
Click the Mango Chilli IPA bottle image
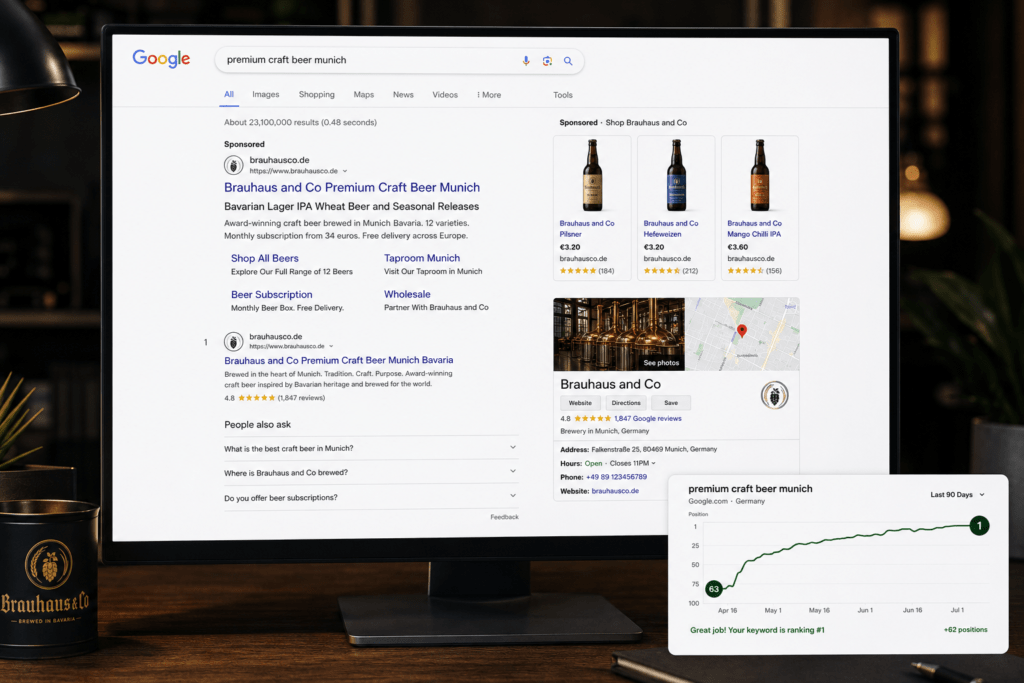click(760, 175)
